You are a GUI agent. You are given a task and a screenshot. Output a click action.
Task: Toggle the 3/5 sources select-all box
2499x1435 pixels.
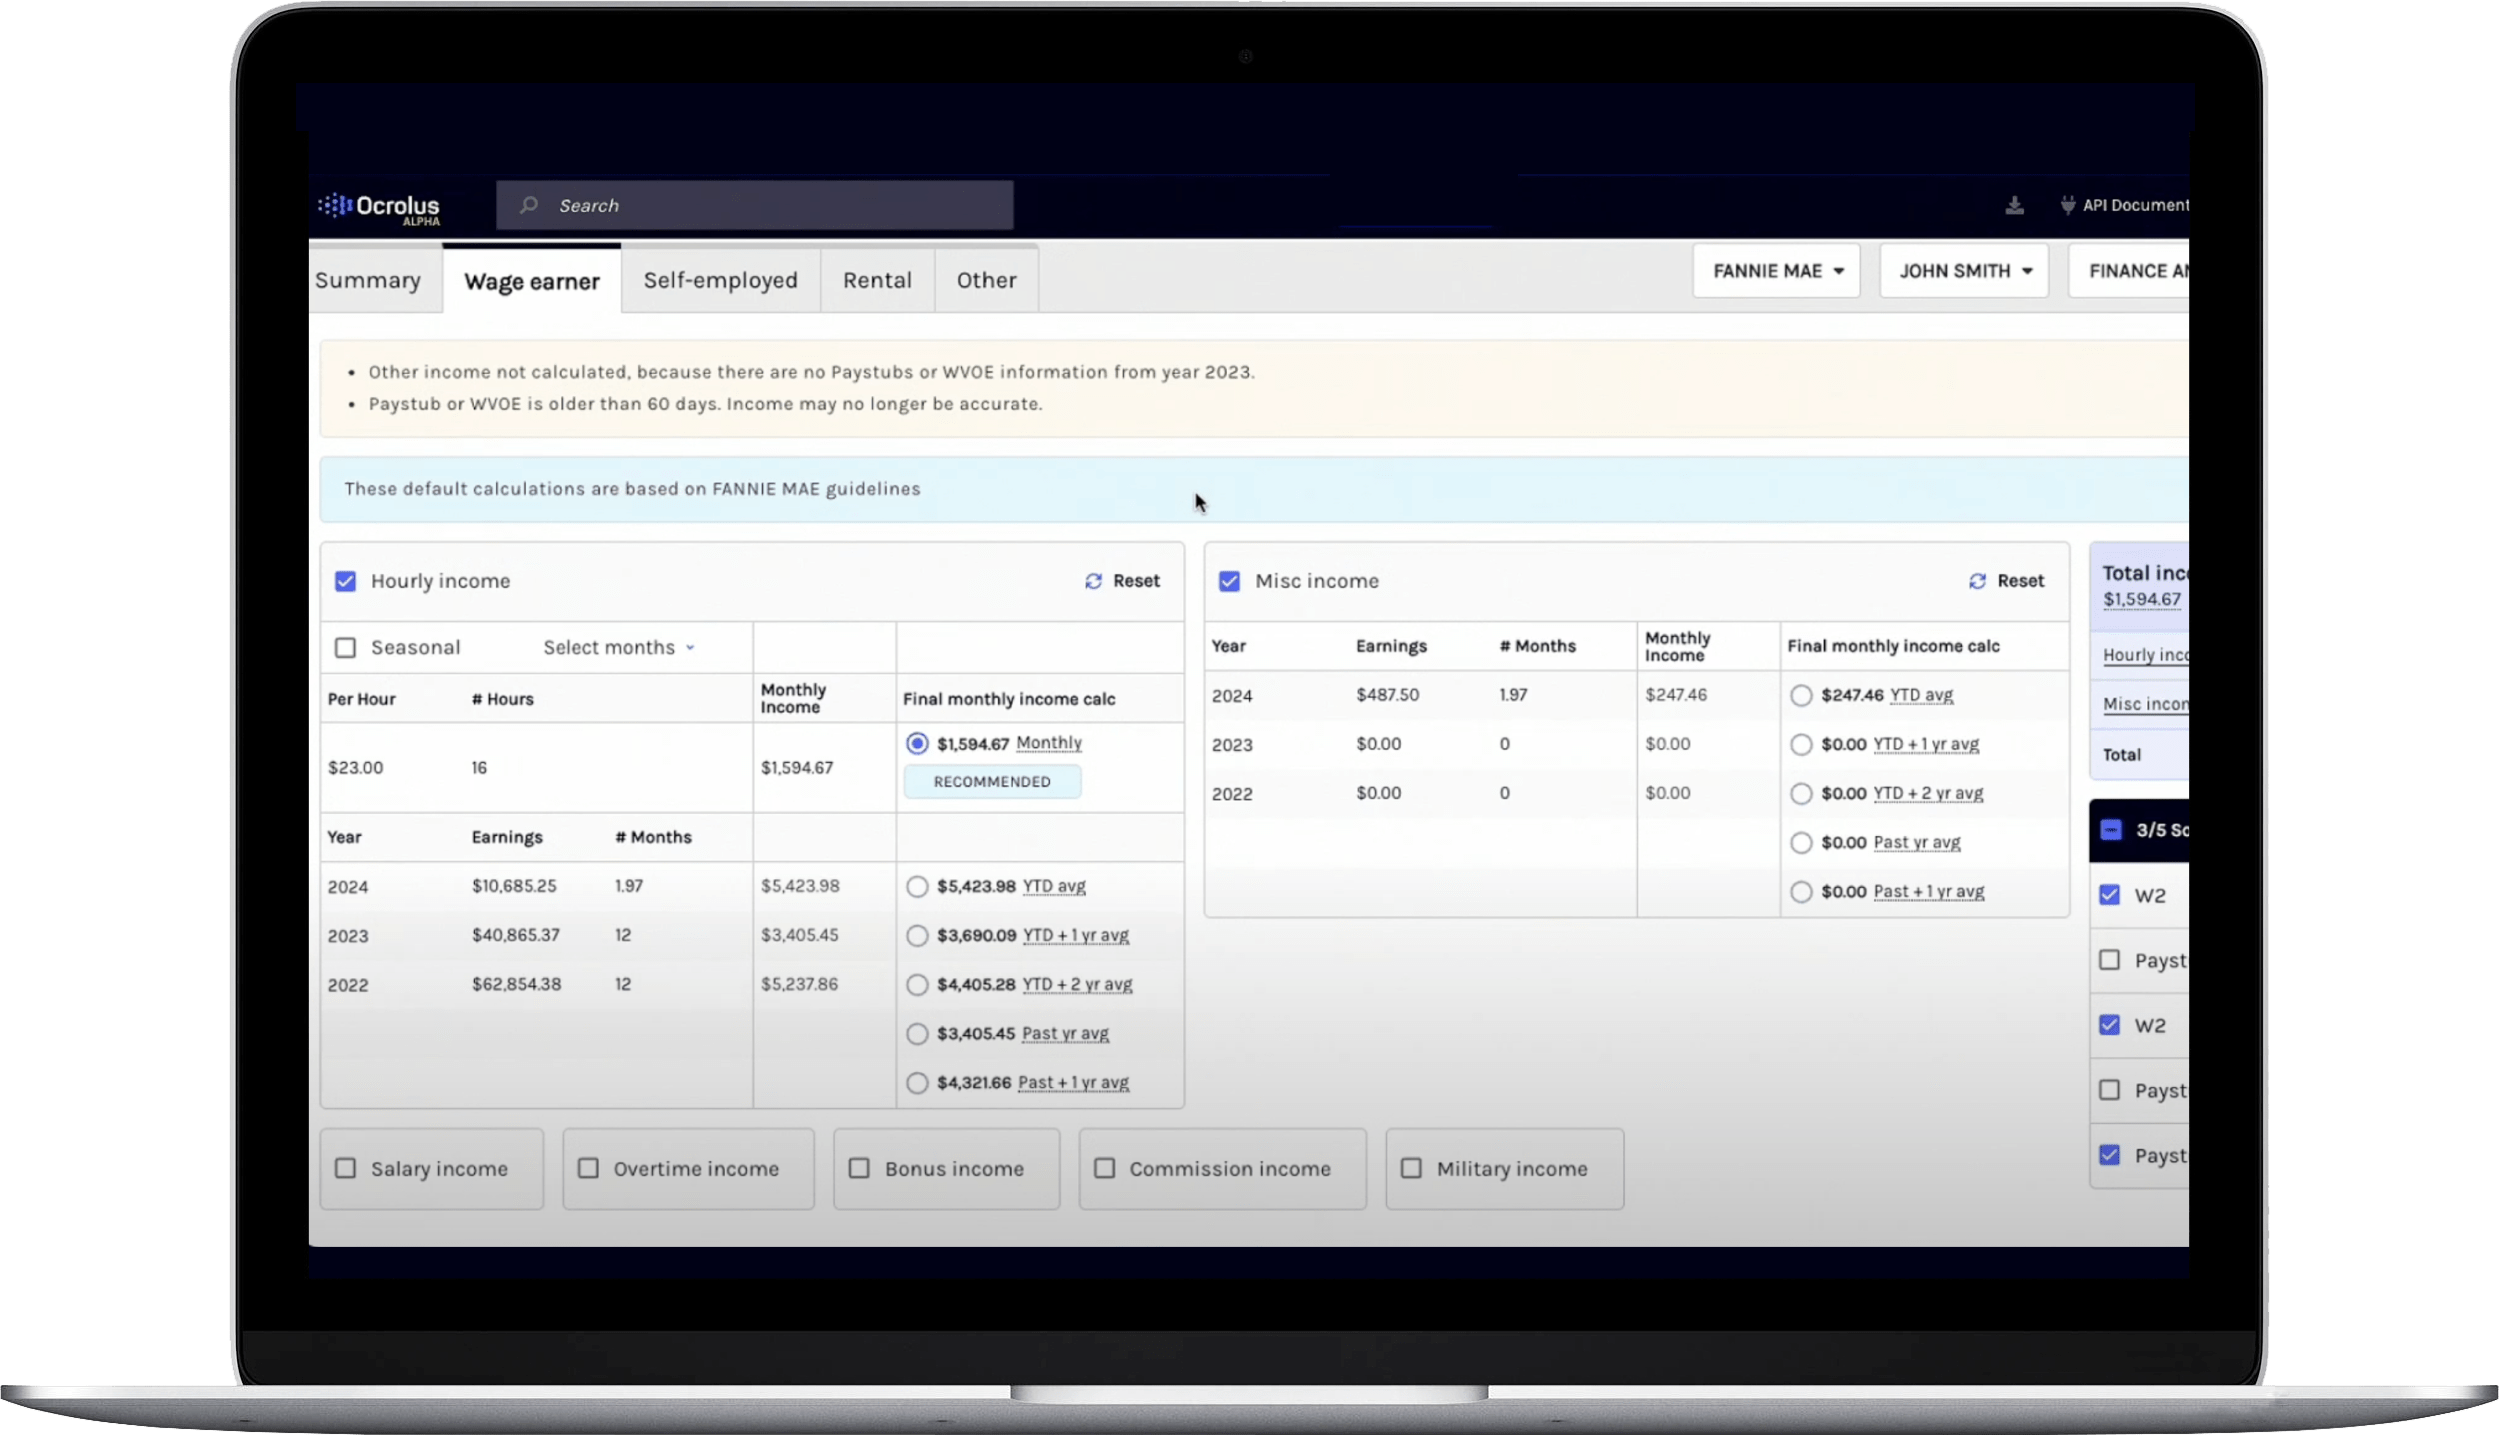click(2111, 830)
